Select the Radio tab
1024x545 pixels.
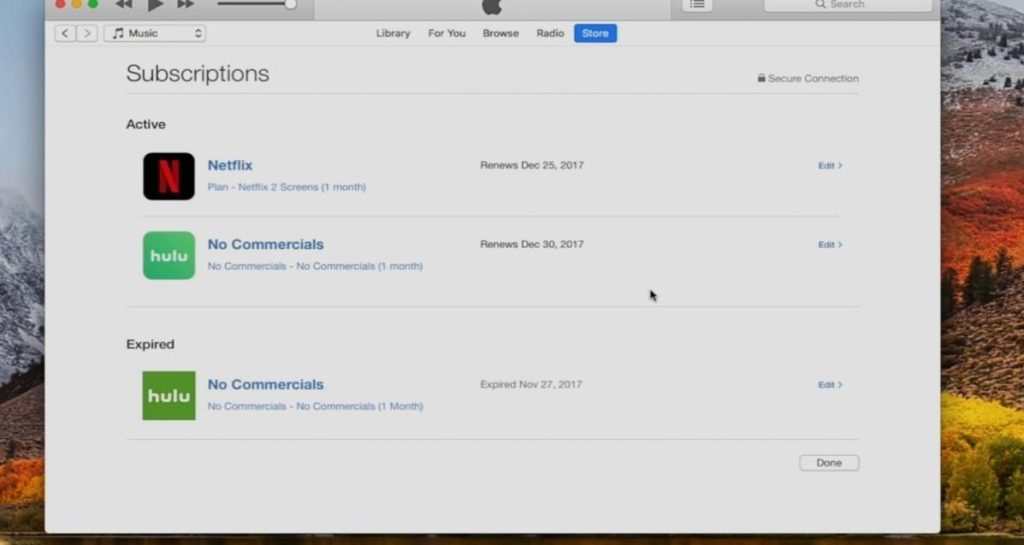tap(550, 33)
